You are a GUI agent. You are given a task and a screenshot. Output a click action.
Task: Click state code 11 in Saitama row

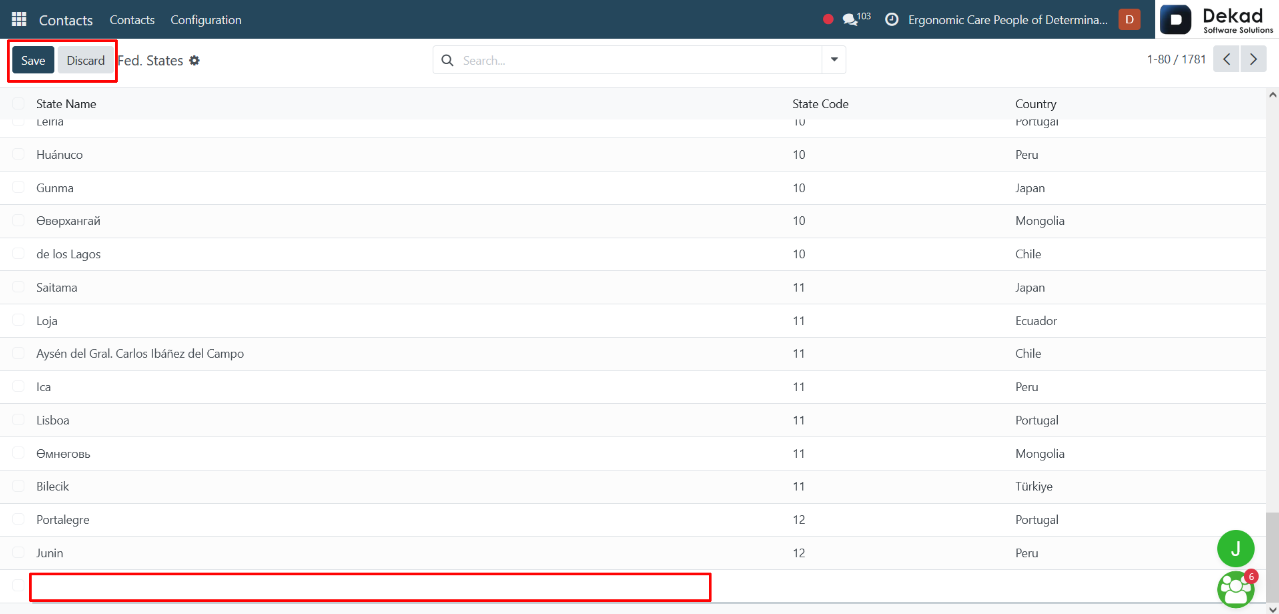pos(799,288)
